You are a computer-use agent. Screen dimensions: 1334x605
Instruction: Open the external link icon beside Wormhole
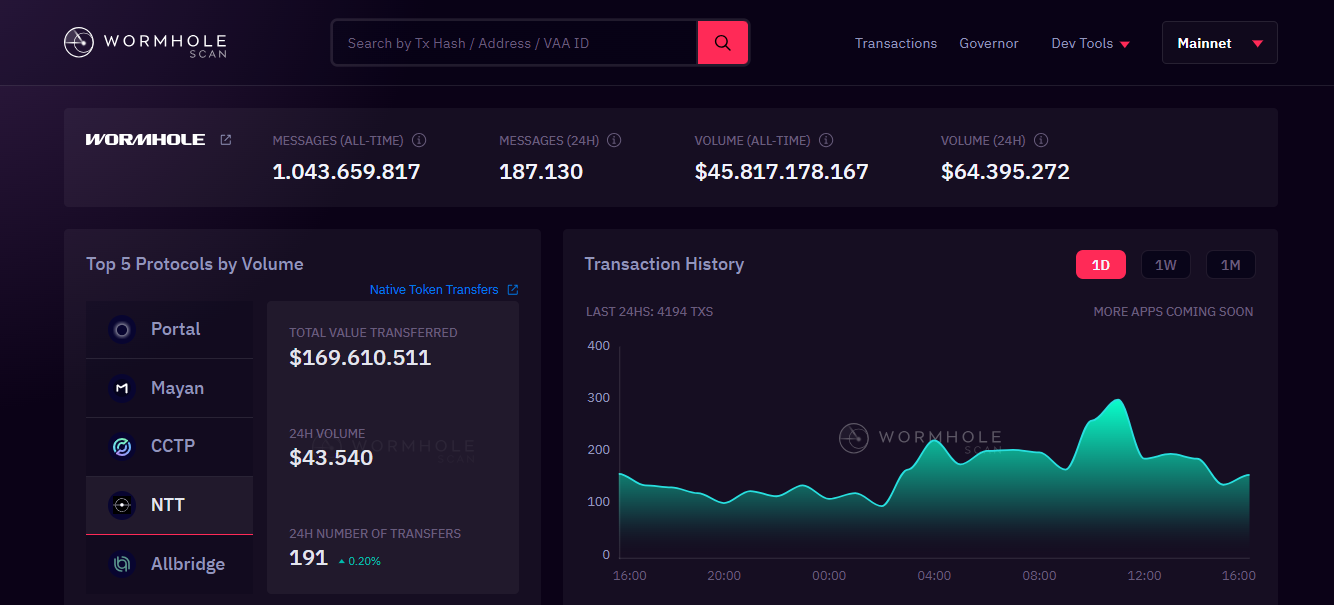(226, 140)
